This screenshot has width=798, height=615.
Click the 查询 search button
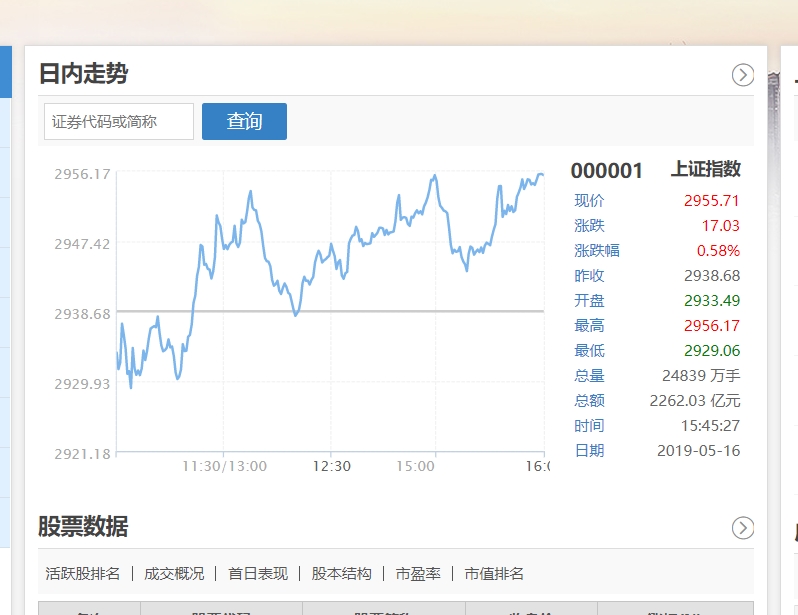pos(244,121)
